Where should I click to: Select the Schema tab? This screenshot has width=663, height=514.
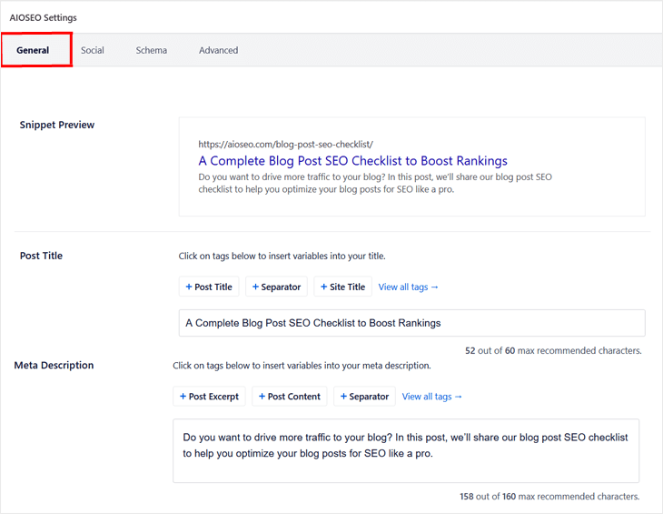click(x=151, y=50)
